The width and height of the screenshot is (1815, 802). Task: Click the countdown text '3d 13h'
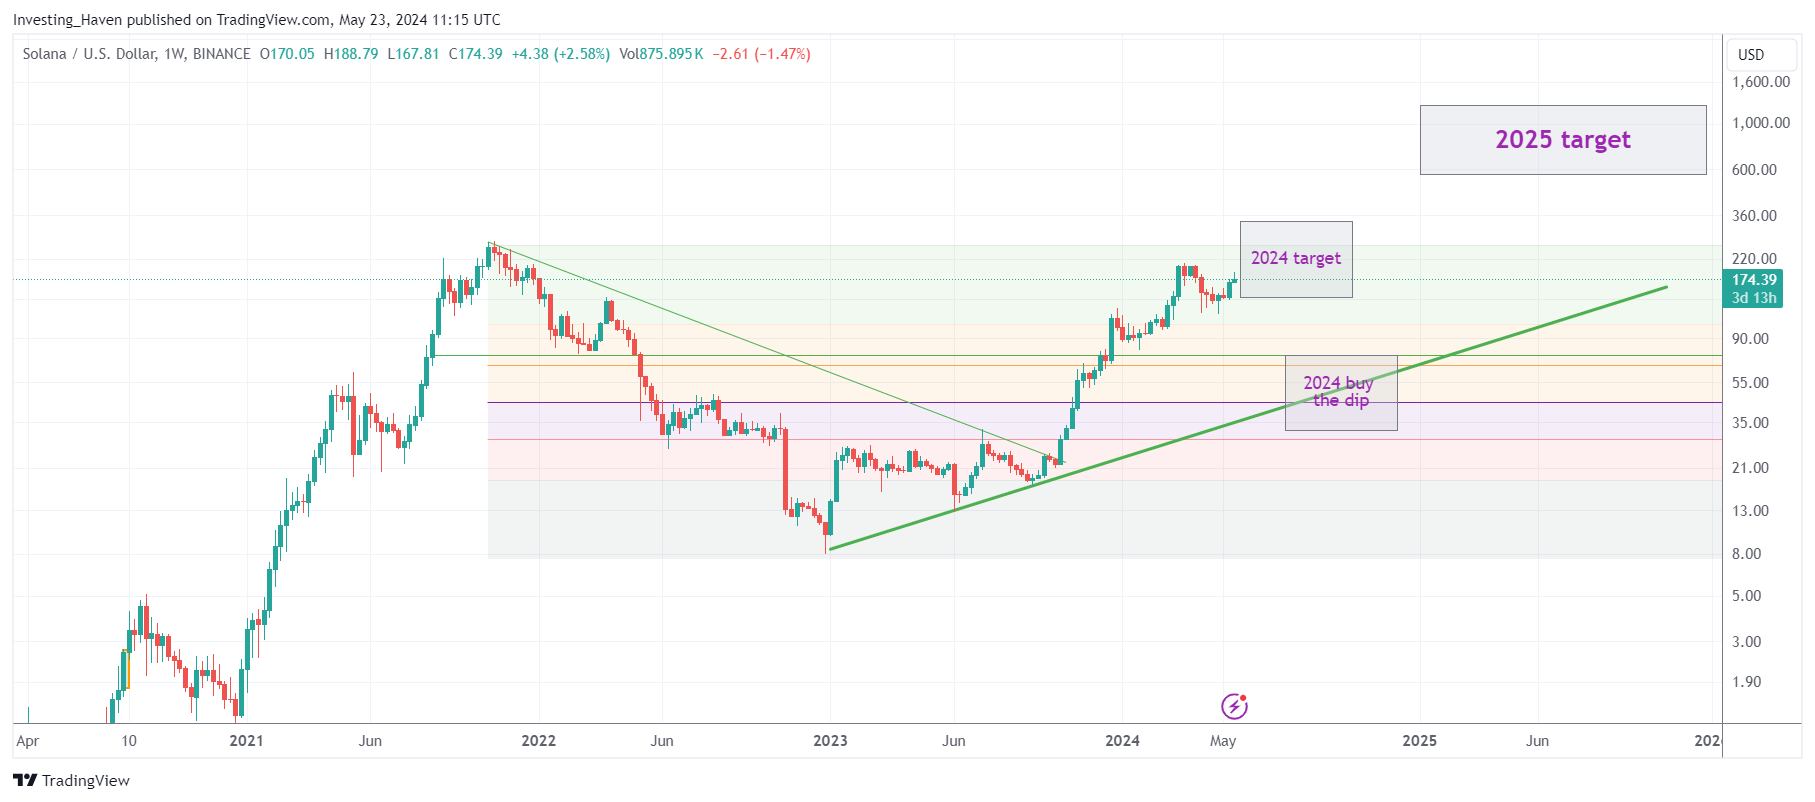(x=1754, y=298)
